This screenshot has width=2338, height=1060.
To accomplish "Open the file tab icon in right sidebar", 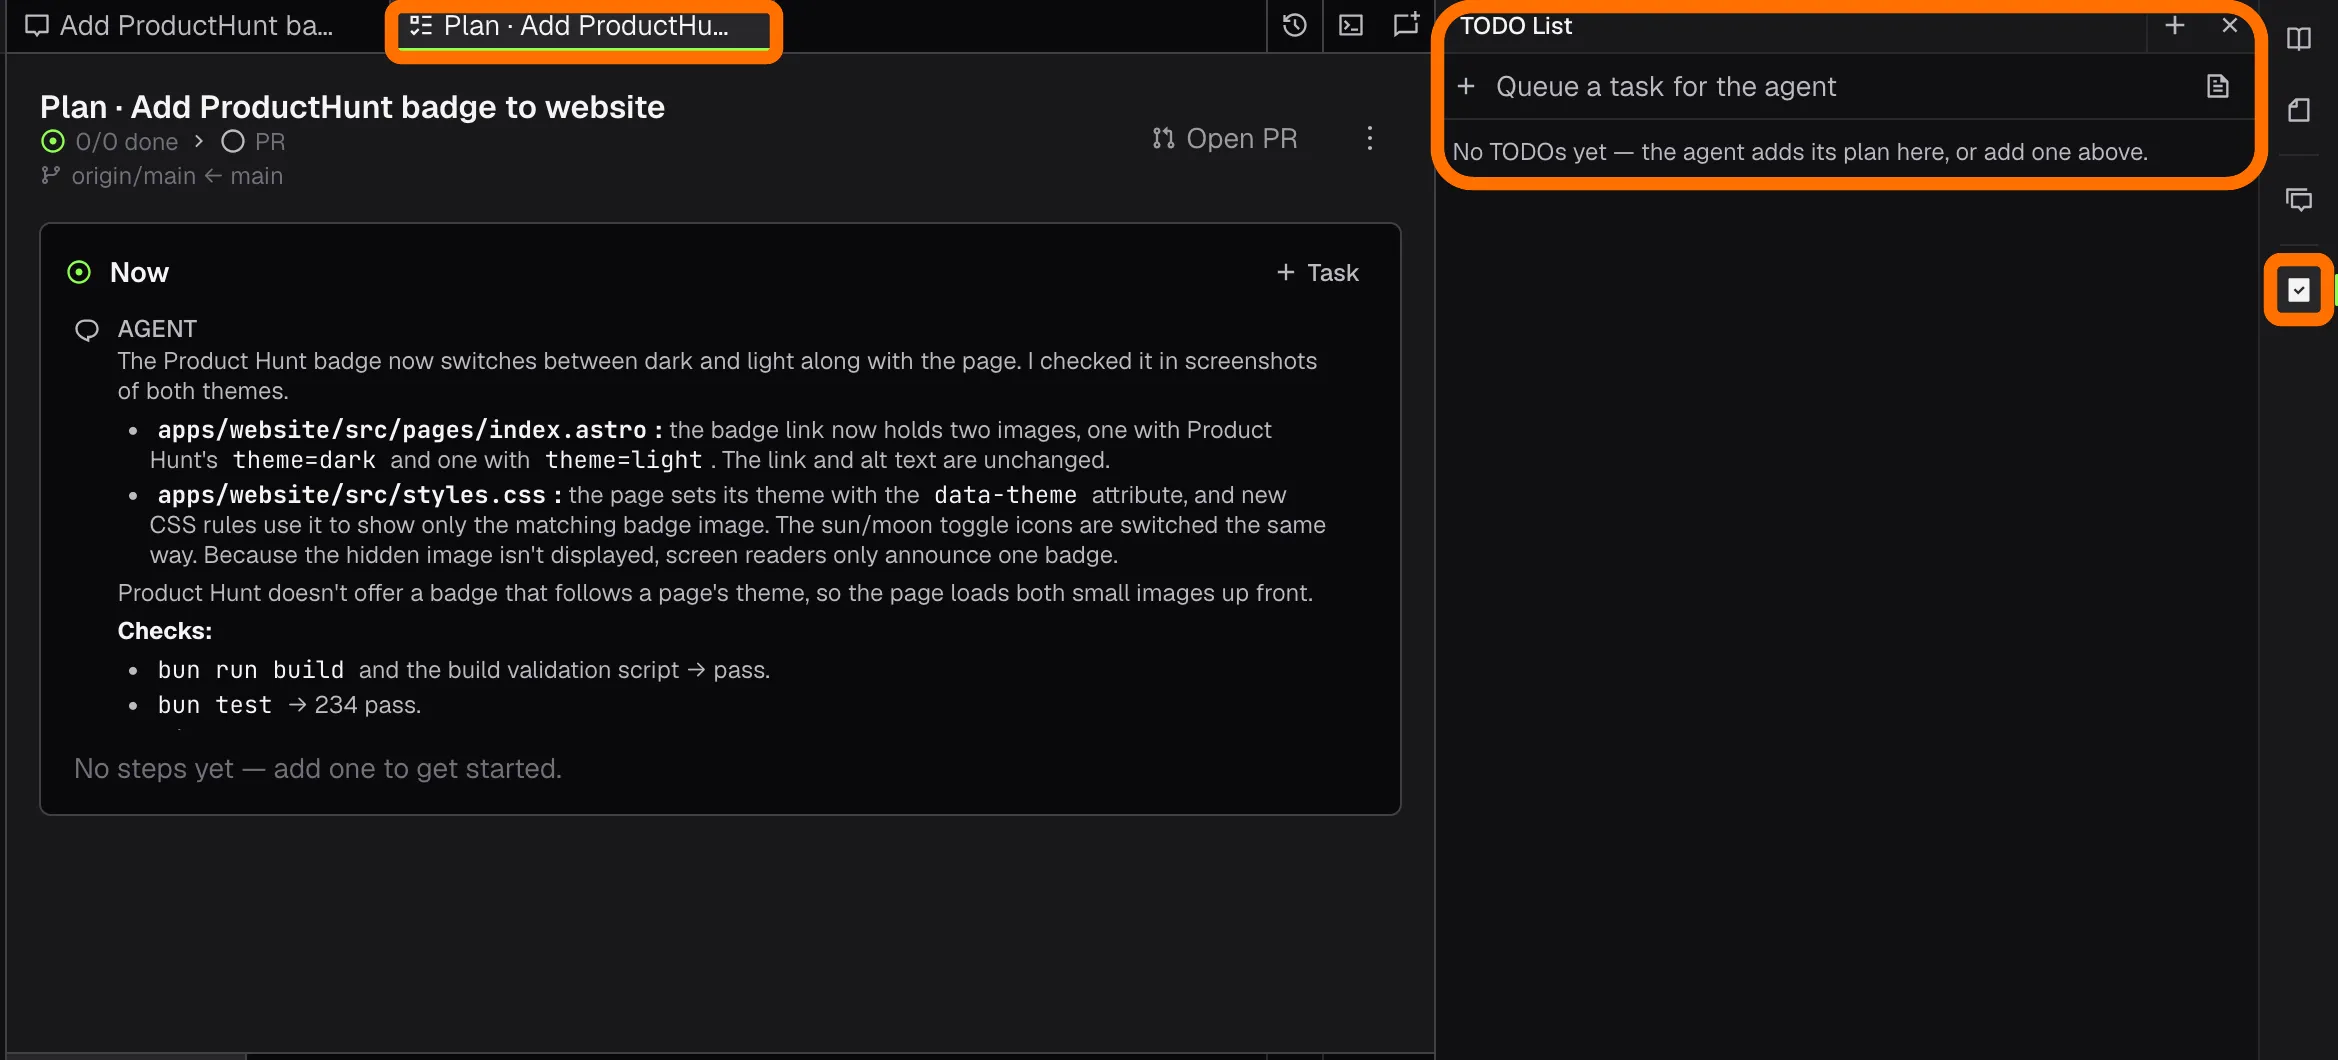I will pos(2298,110).
